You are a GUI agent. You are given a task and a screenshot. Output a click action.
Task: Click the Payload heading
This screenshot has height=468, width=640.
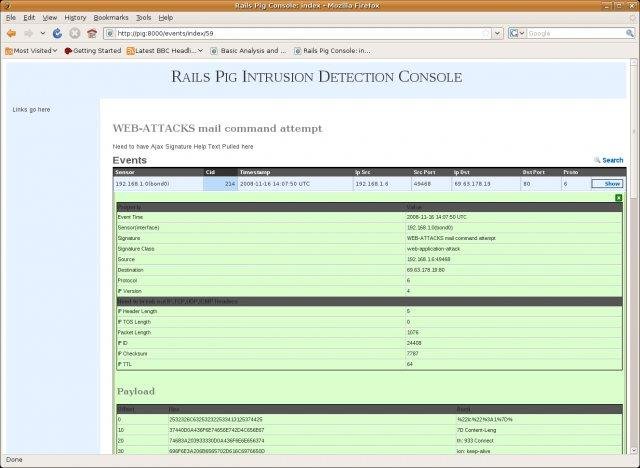point(136,391)
